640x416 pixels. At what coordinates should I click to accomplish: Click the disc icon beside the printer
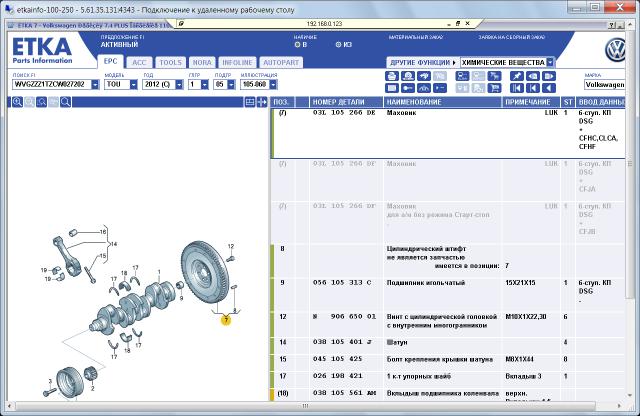click(408, 76)
